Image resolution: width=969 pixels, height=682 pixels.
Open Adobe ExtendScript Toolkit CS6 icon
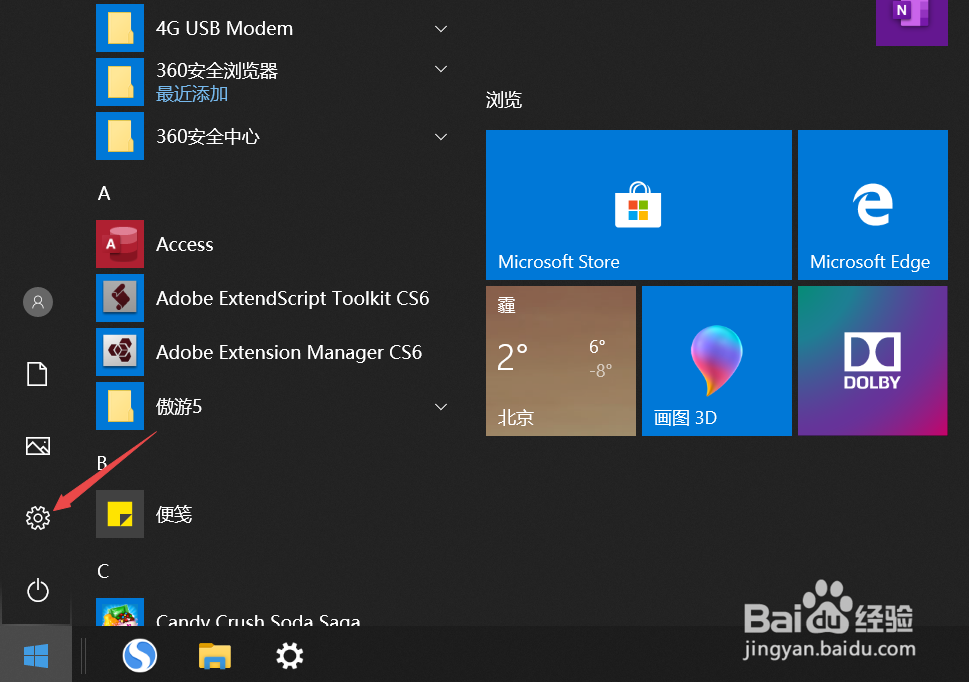pos(120,298)
